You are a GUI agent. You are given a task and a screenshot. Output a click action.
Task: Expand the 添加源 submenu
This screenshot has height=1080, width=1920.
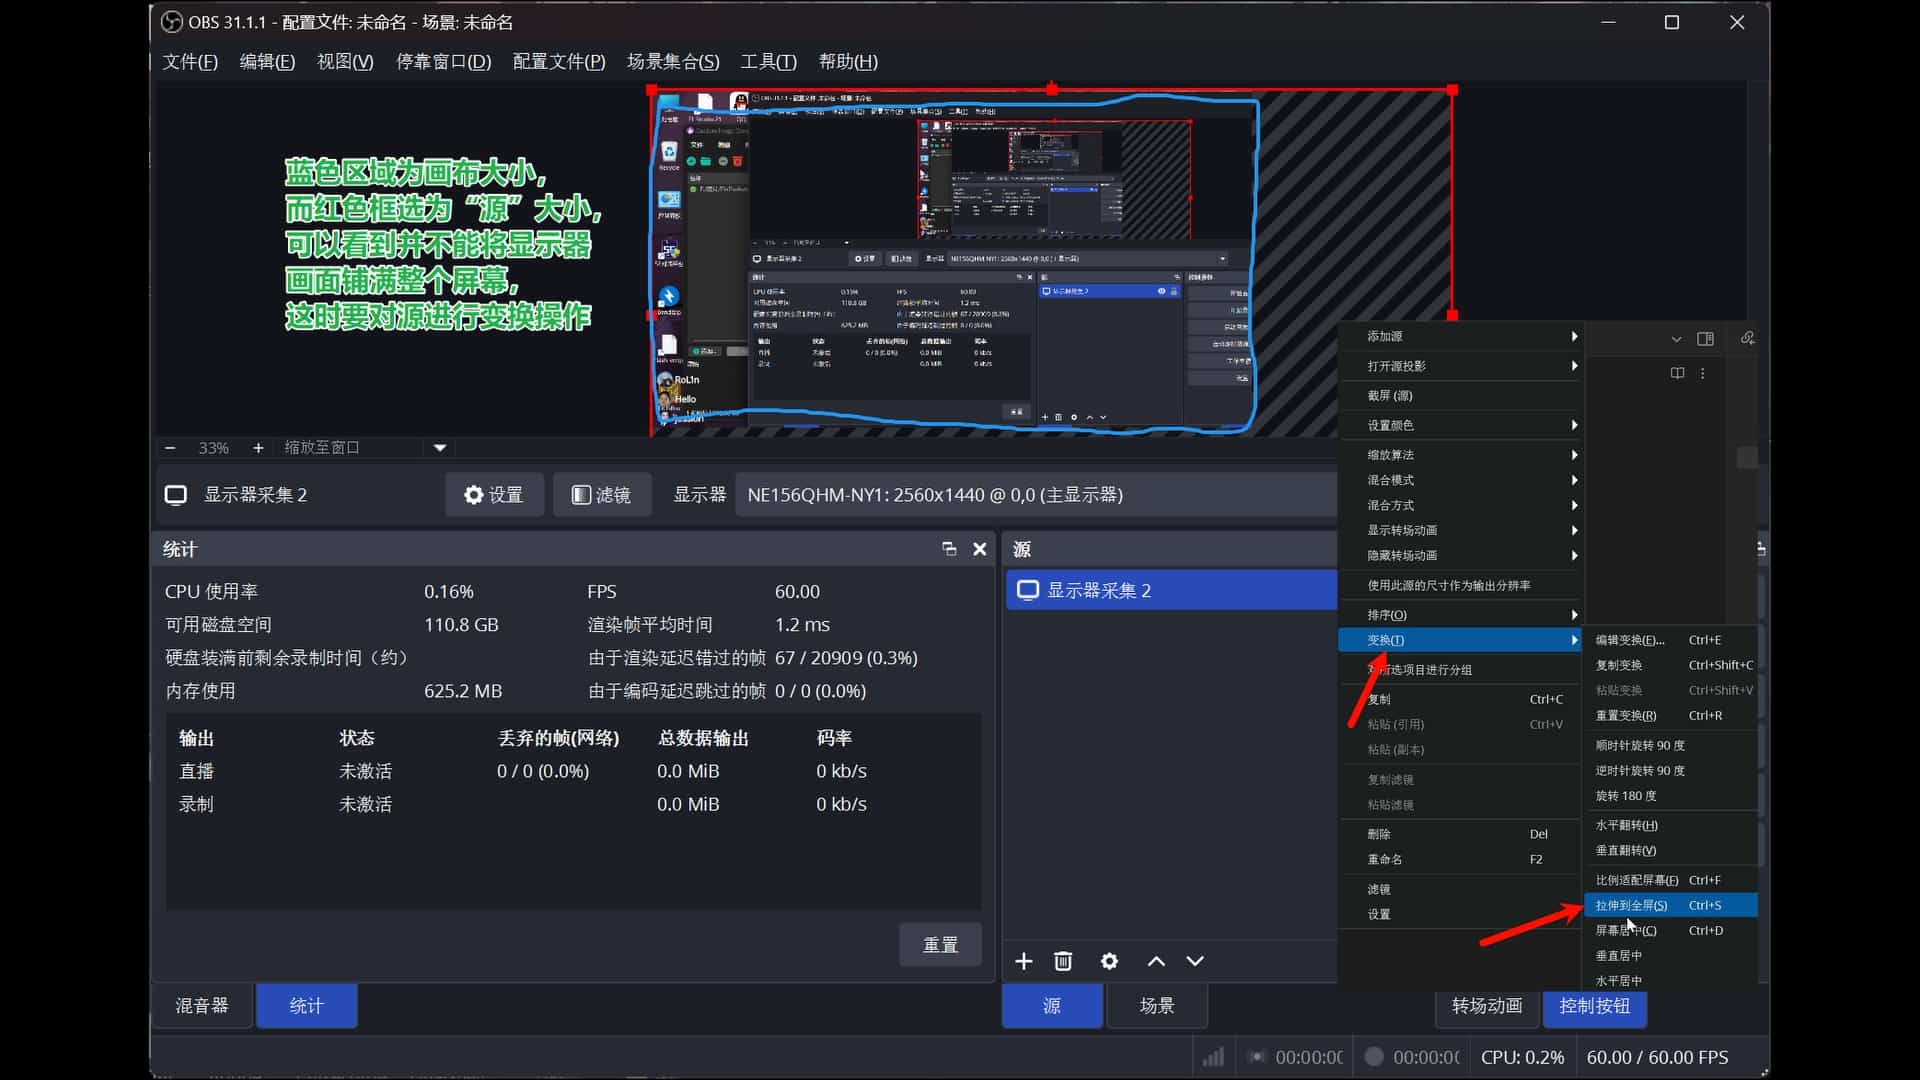tap(1461, 336)
